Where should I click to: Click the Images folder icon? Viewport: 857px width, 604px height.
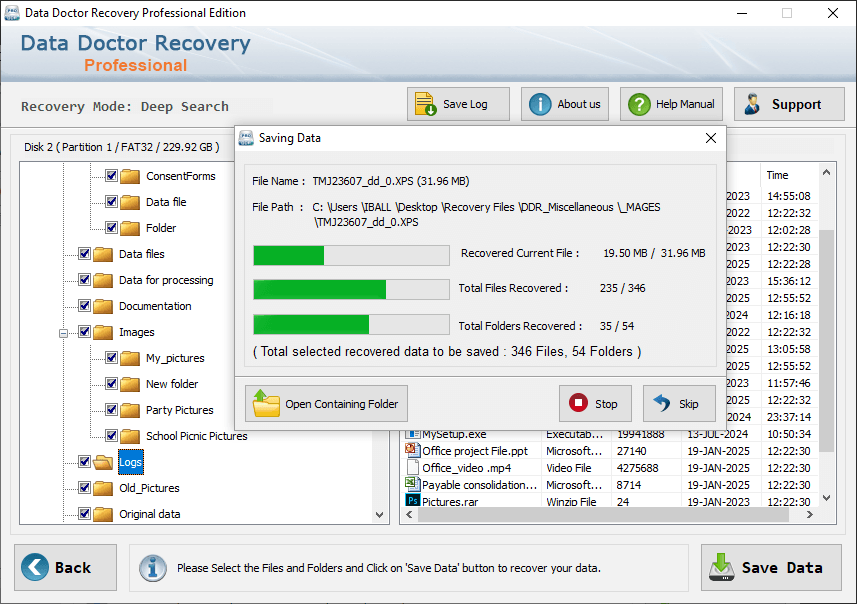(x=103, y=332)
